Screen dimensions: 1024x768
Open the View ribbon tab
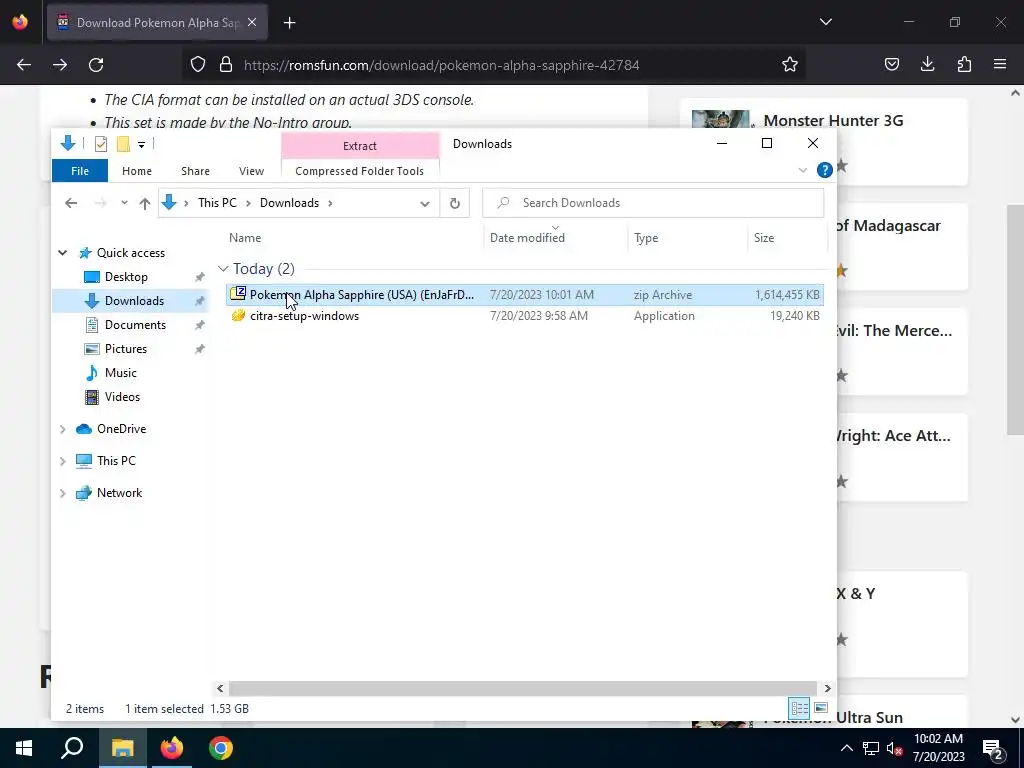(x=251, y=171)
